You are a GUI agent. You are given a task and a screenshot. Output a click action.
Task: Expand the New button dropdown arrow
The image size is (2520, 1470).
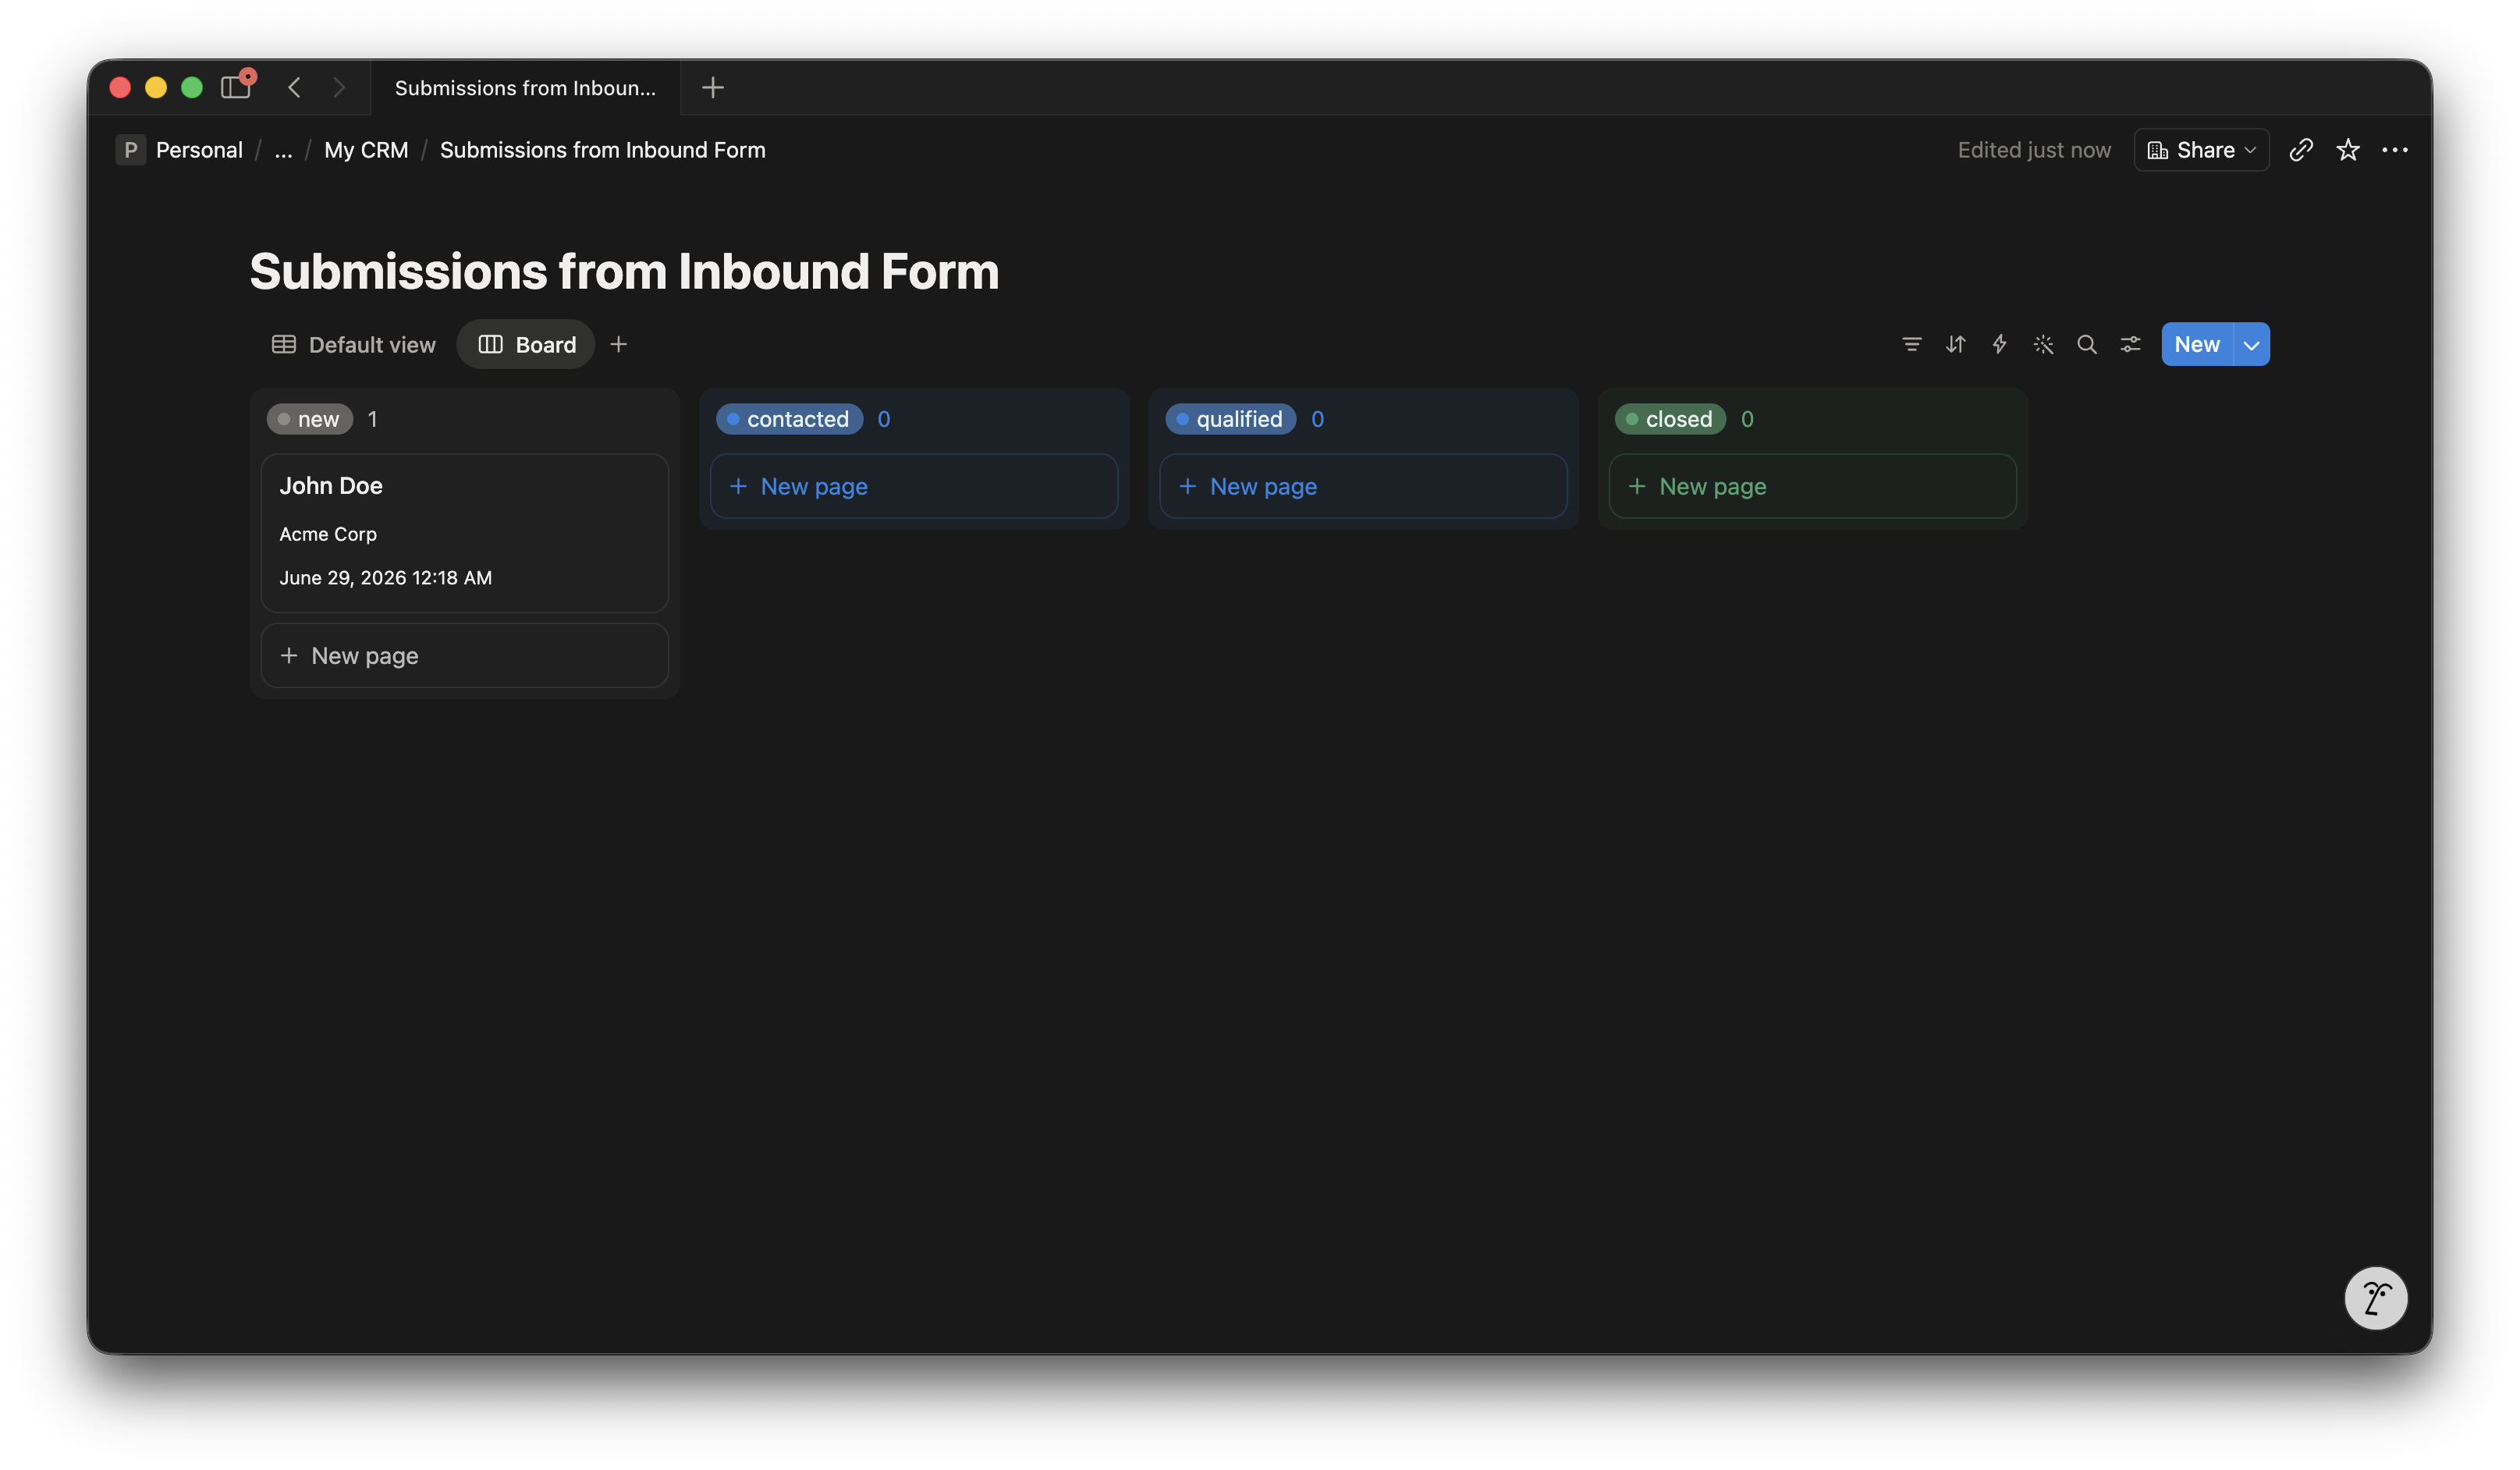point(2251,345)
